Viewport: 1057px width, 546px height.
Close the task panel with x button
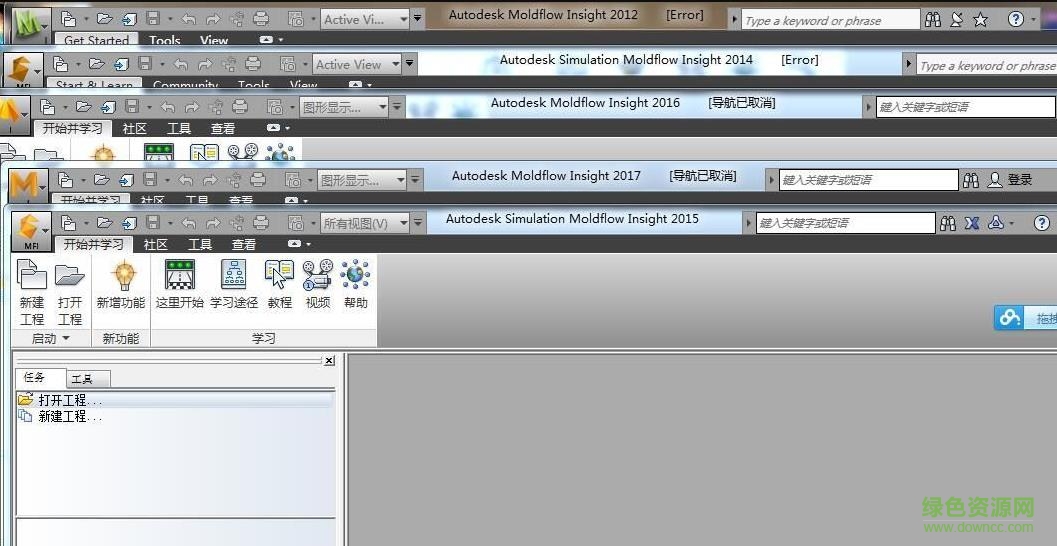click(329, 361)
